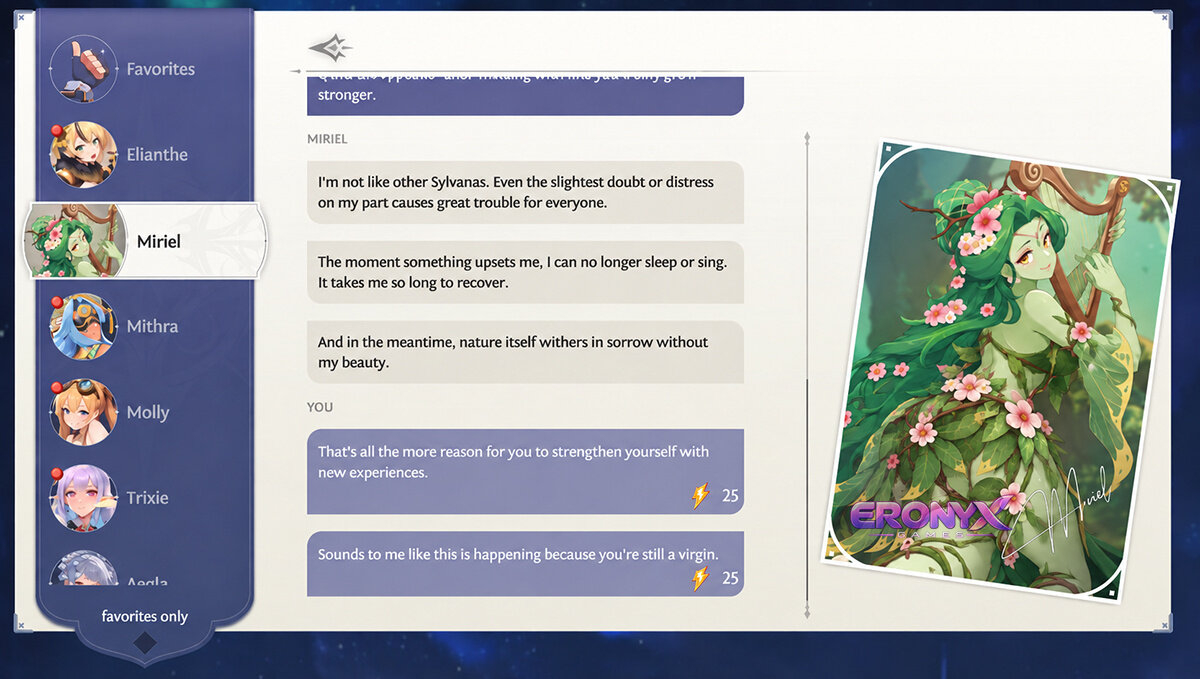
Task: Click Miriel's selected avatar portrait
Action: (76, 241)
